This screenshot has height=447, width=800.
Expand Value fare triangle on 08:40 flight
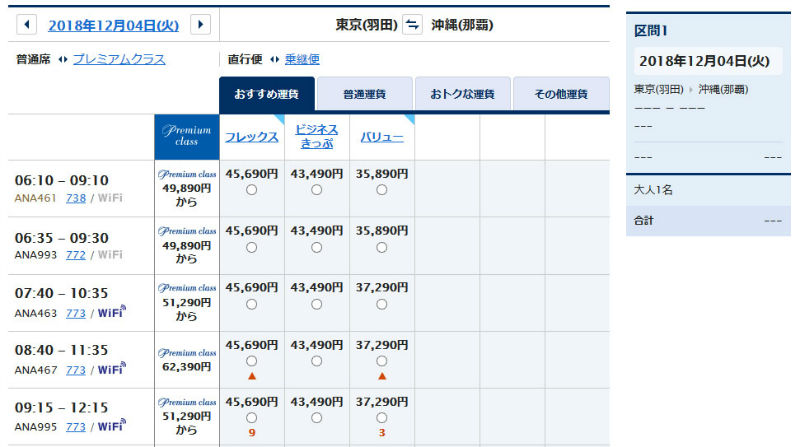381,377
